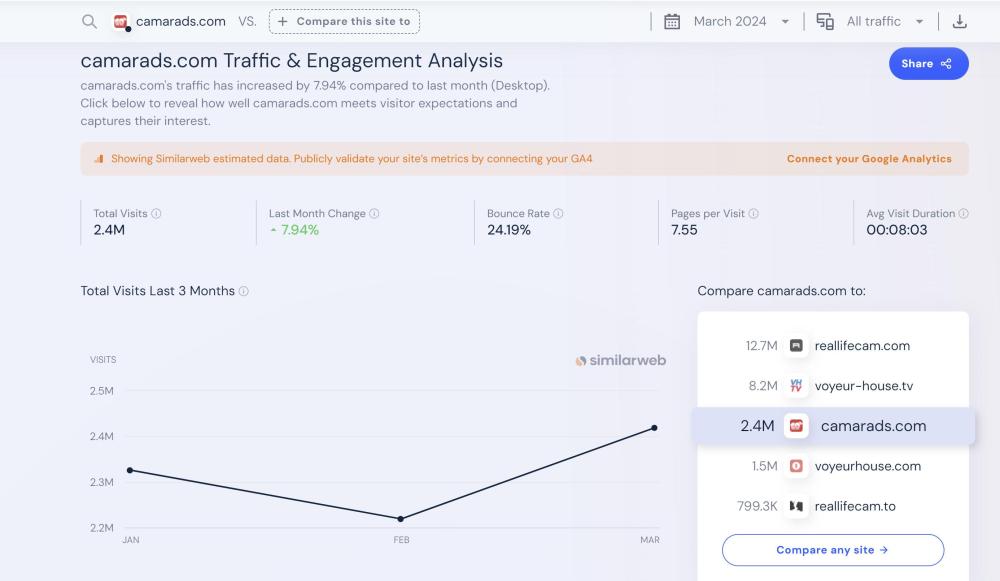Click the calendar icon beside March 2024

point(672,21)
